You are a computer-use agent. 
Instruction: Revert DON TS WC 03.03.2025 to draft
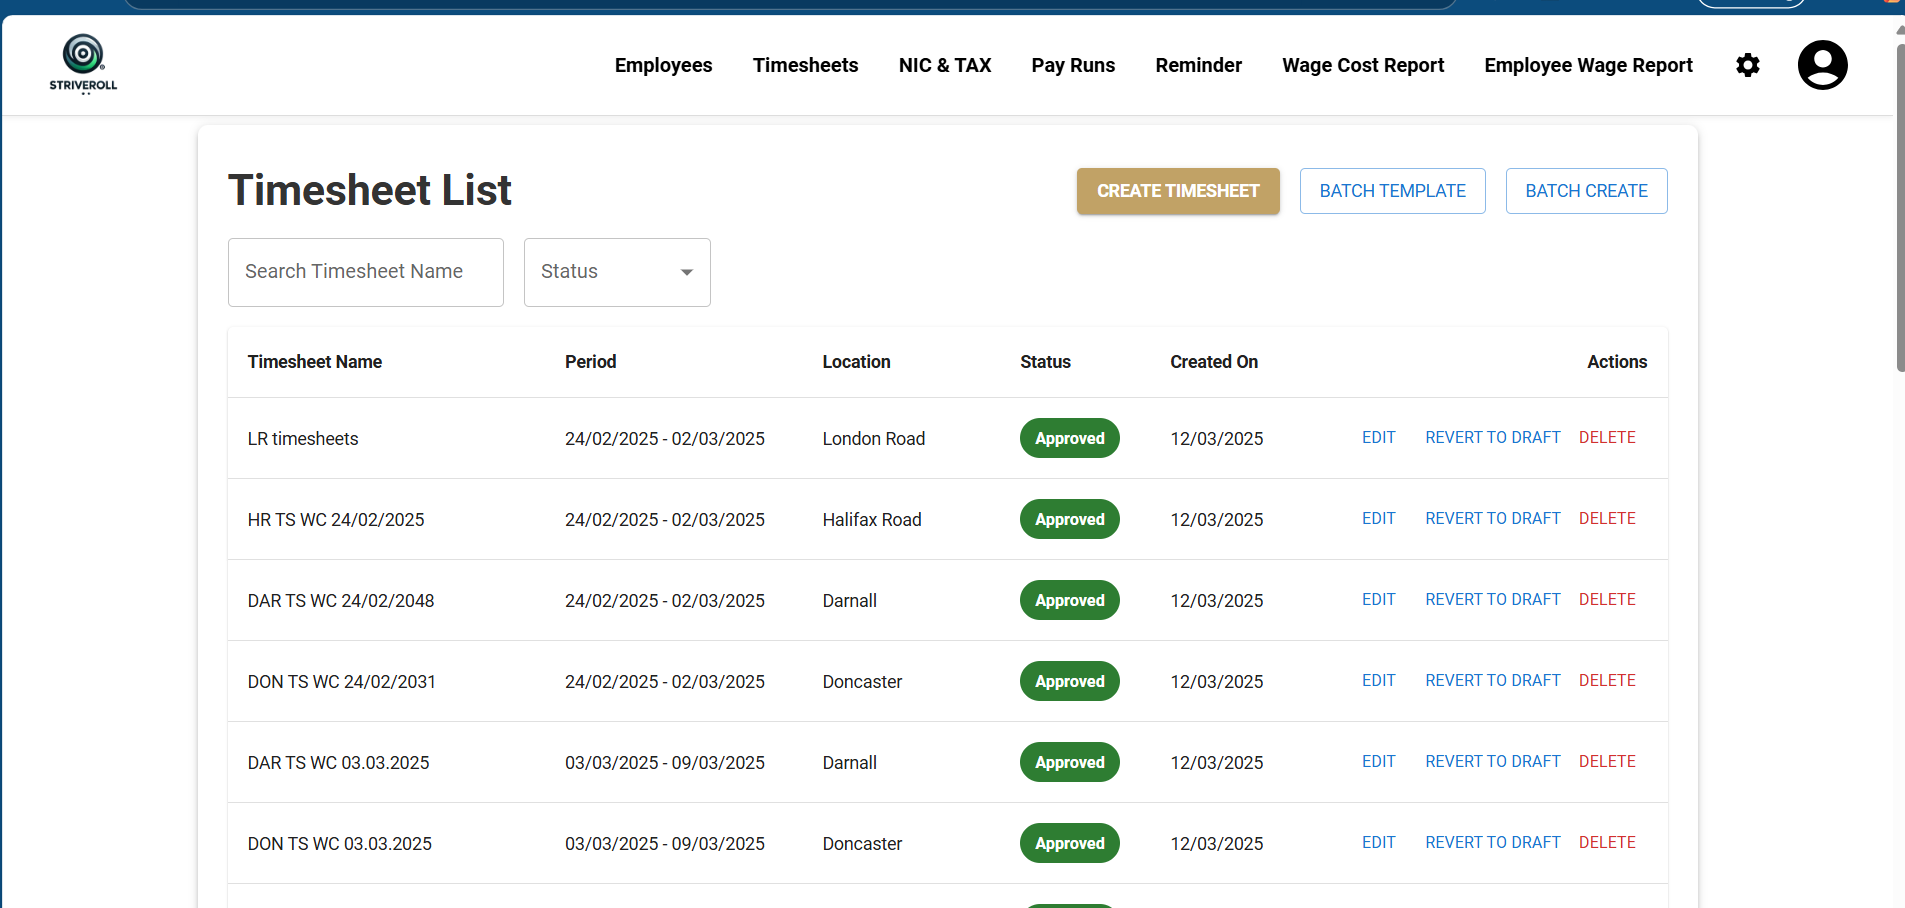(x=1492, y=843)
